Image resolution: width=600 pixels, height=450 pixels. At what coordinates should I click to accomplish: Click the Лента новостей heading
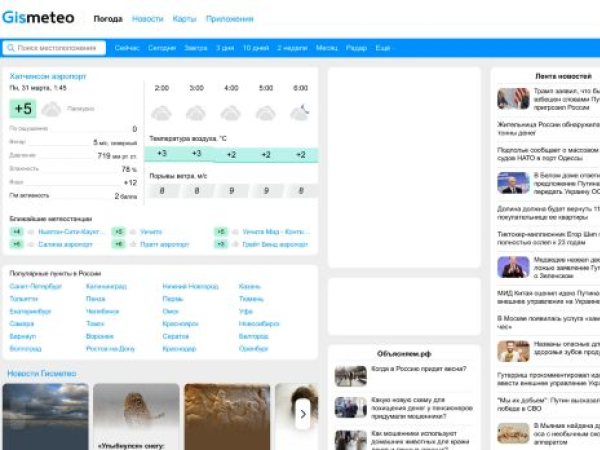563,77
